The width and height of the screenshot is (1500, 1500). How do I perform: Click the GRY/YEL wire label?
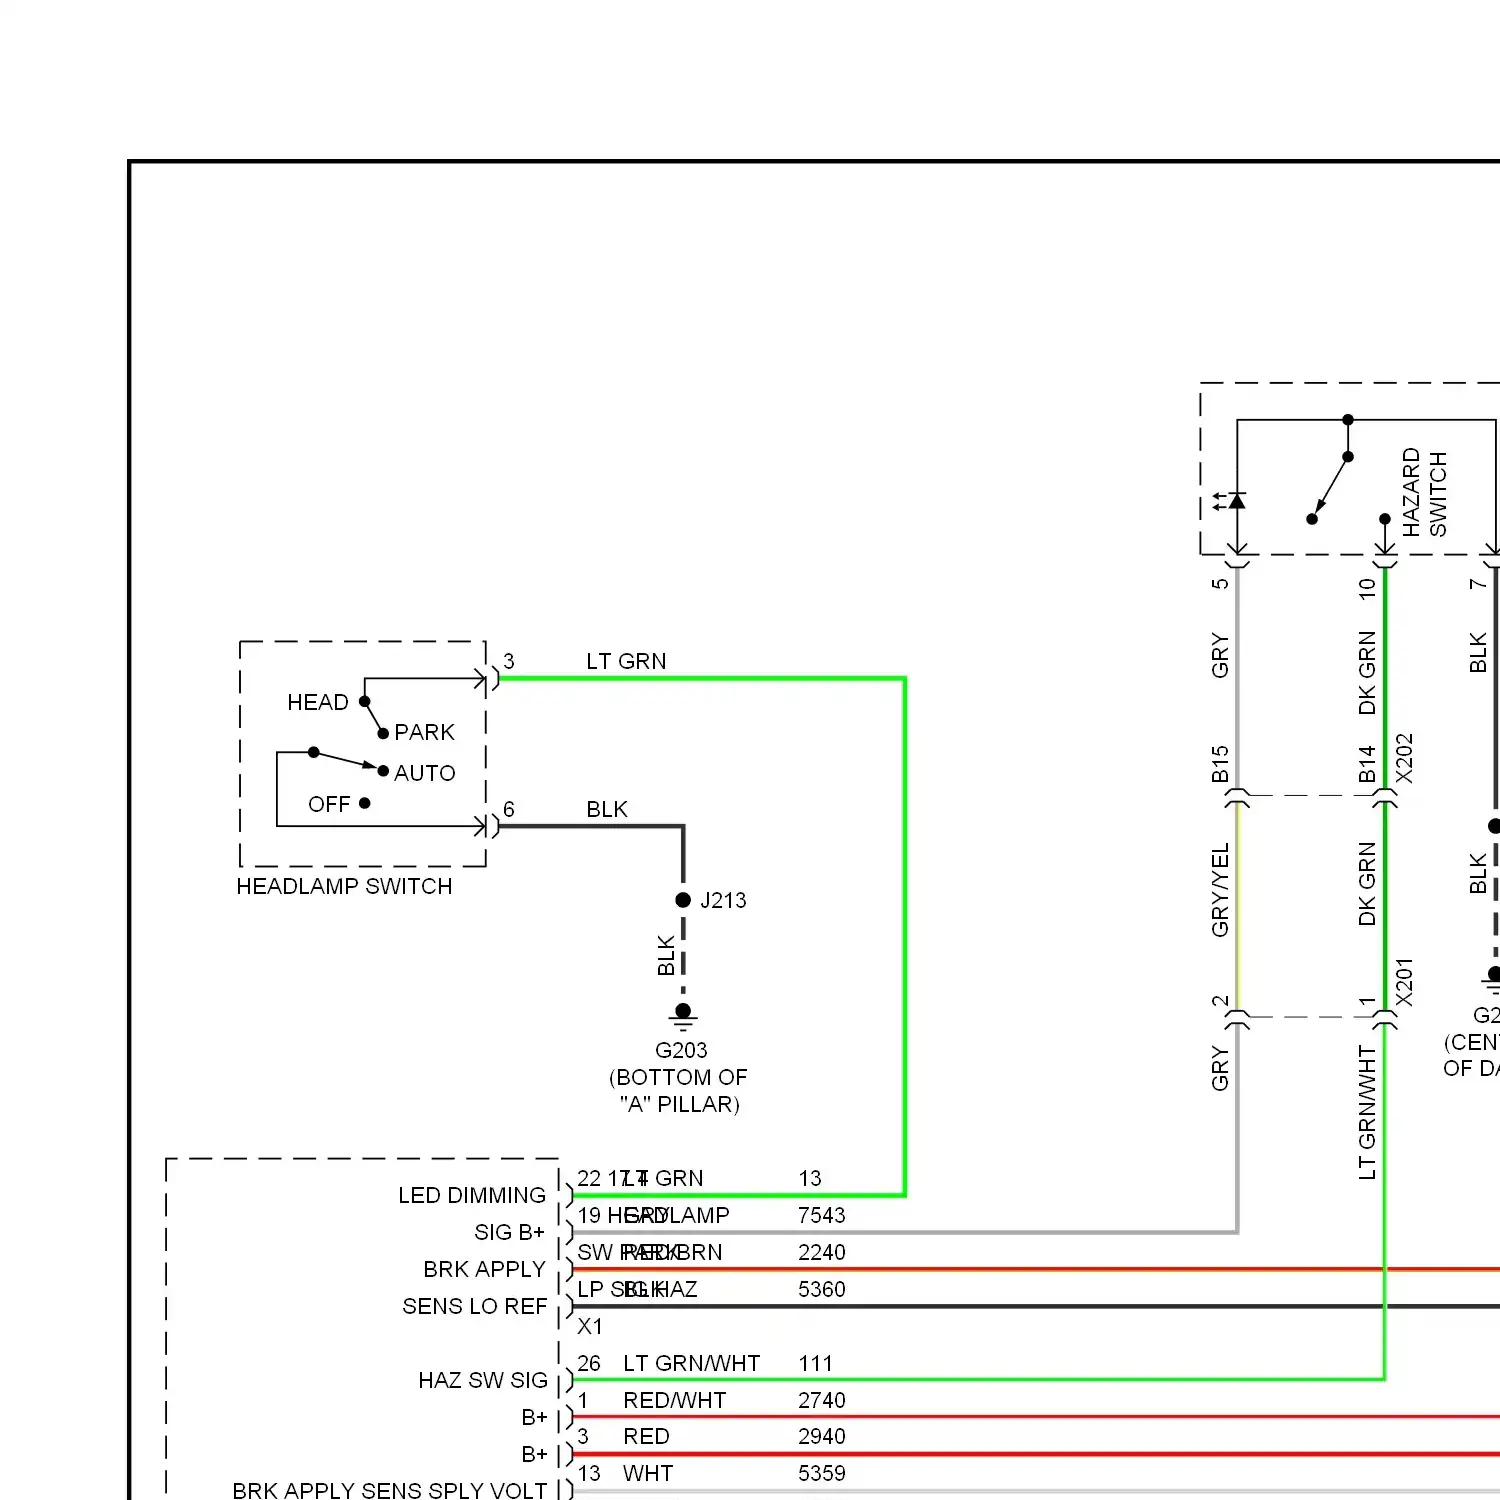pos(1220,890)
